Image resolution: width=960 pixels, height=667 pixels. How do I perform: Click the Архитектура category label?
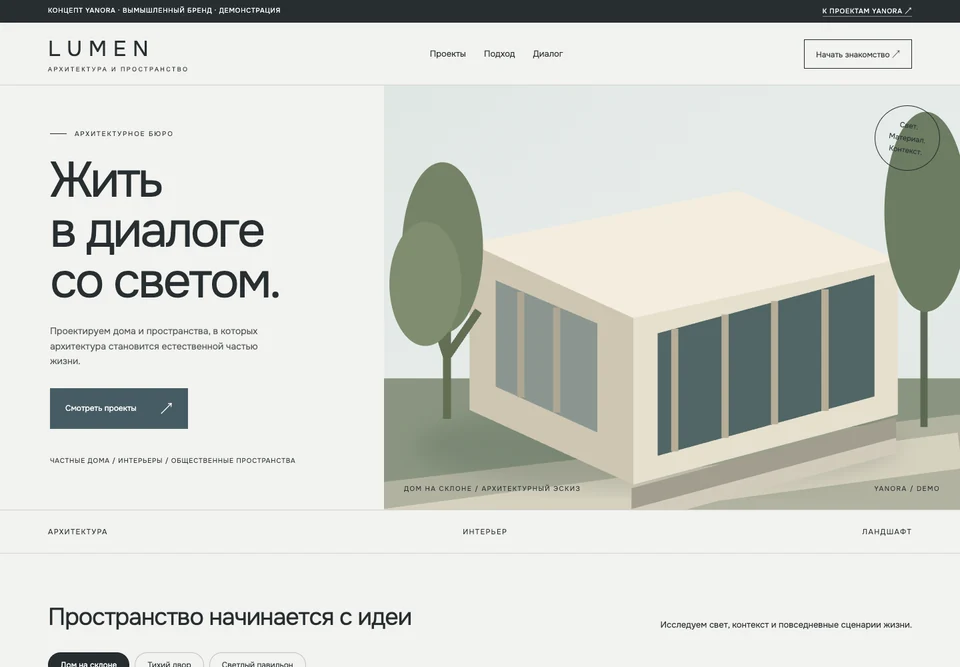(x=78, y=532)
